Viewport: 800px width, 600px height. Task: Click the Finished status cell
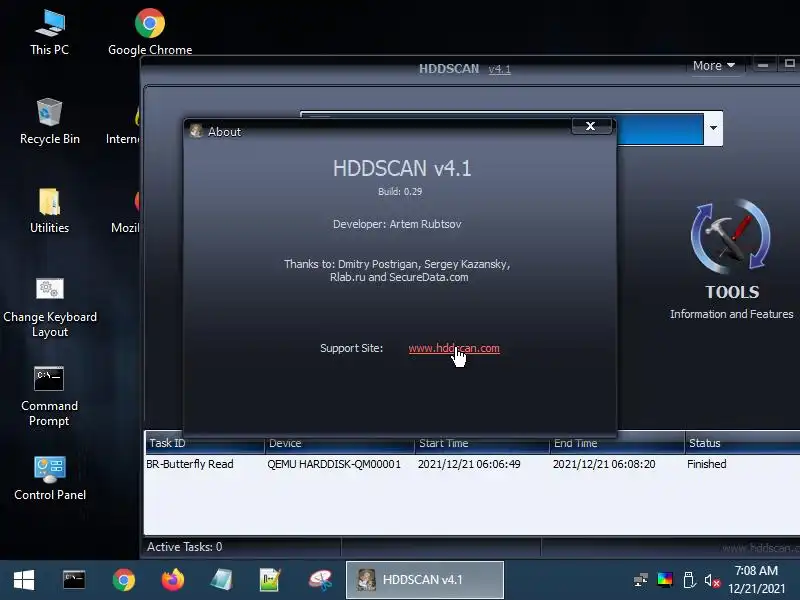[x=707, y=464]
